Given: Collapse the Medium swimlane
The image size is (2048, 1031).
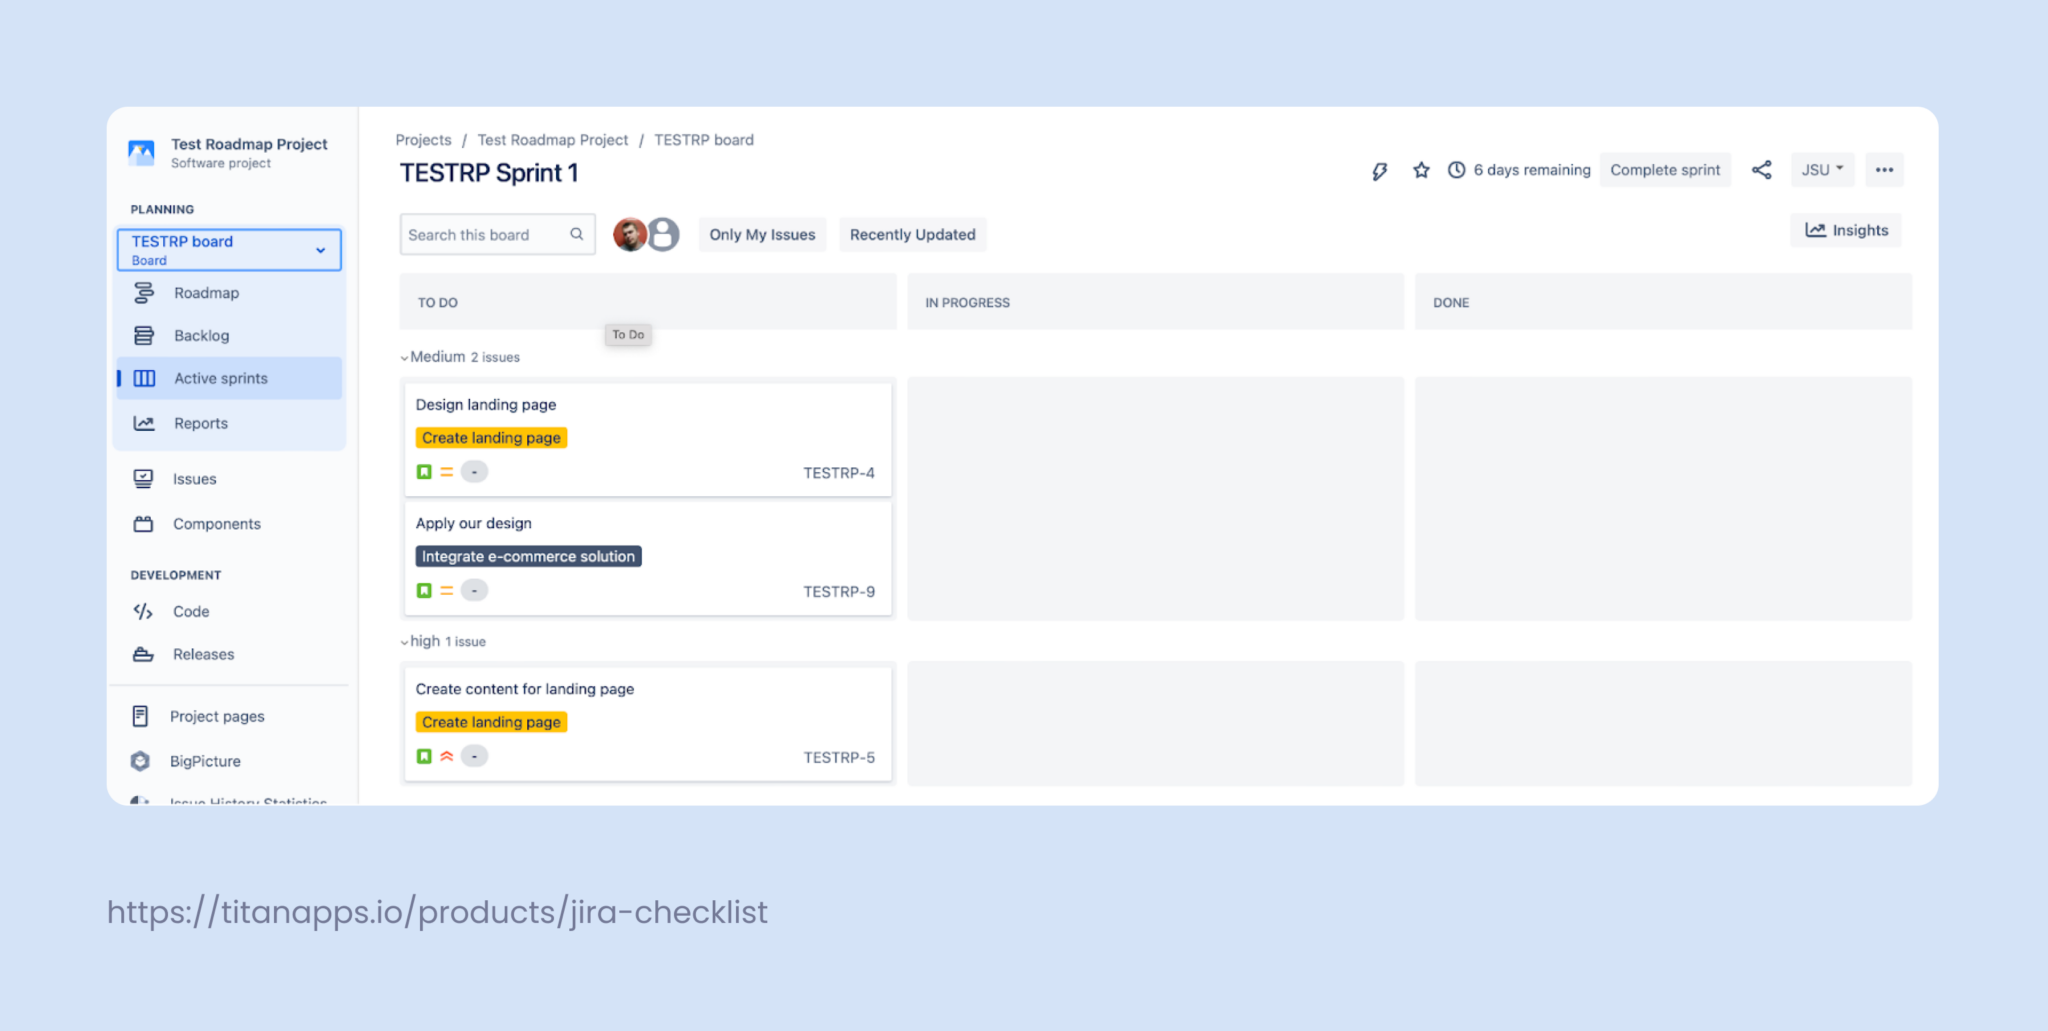Looking at the screenshot, I should coord(404,357).
